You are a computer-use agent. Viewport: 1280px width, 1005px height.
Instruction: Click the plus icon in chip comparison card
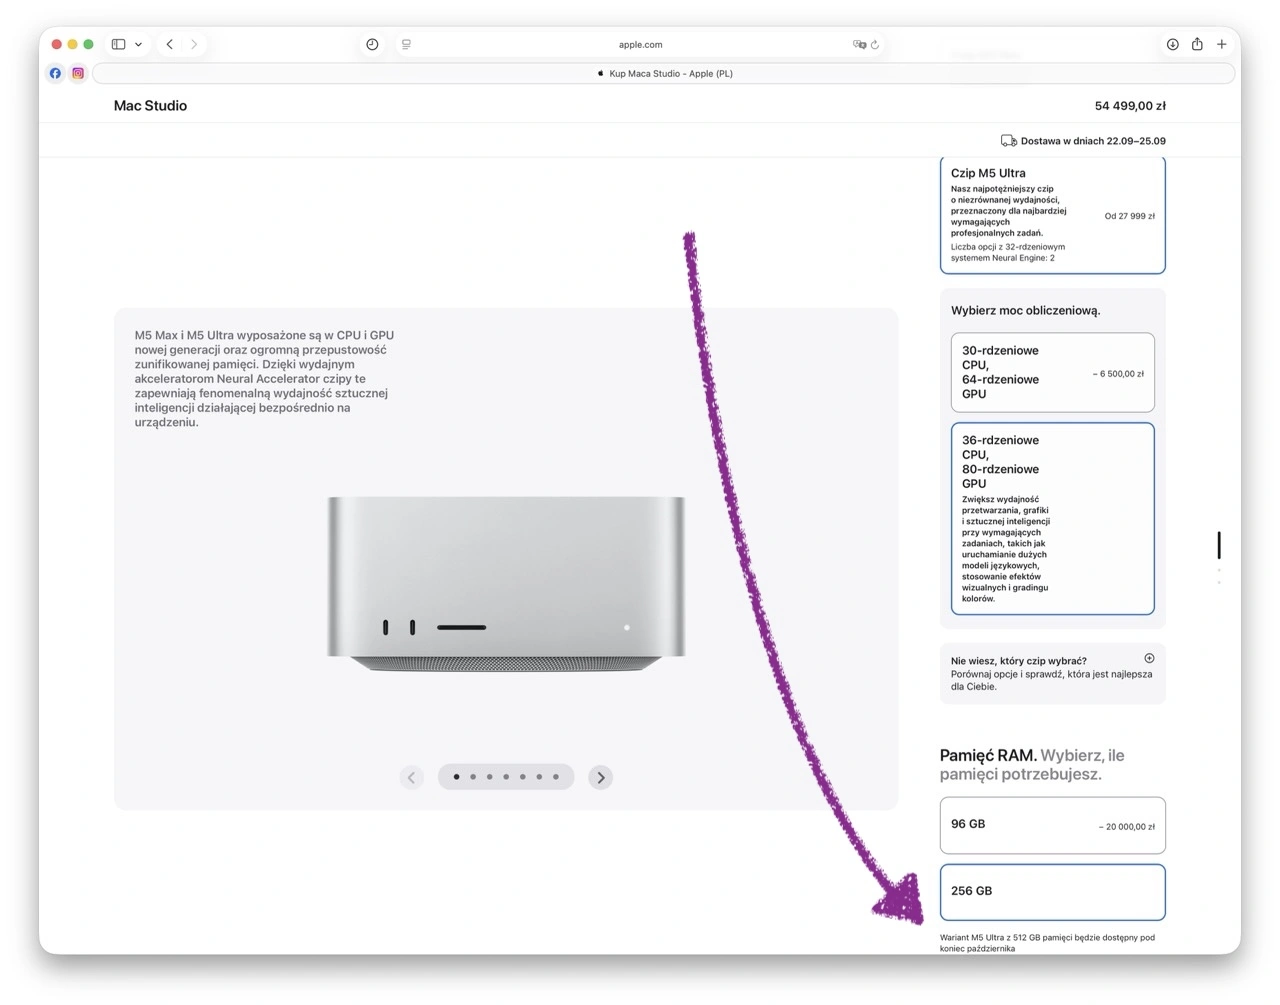pos(1149,658)
